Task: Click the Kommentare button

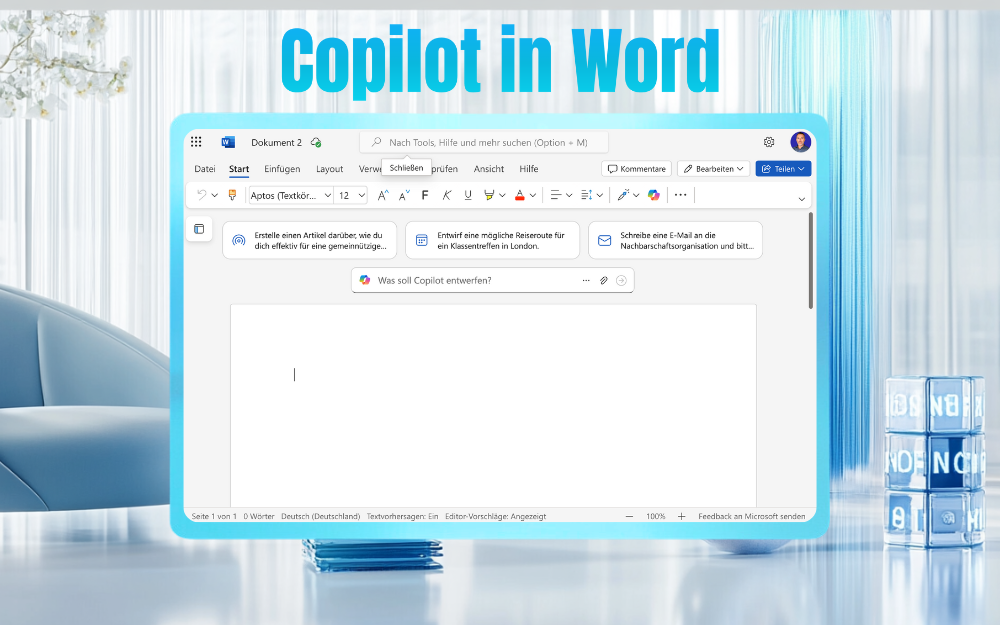Action: point(636,168)
